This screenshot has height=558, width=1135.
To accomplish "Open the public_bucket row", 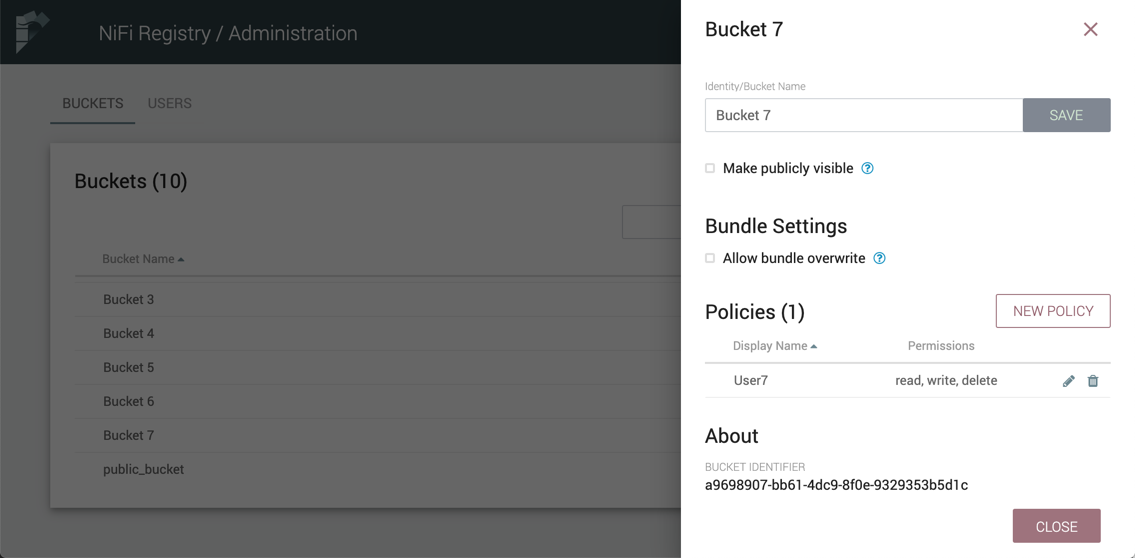I will pos(143,469).
